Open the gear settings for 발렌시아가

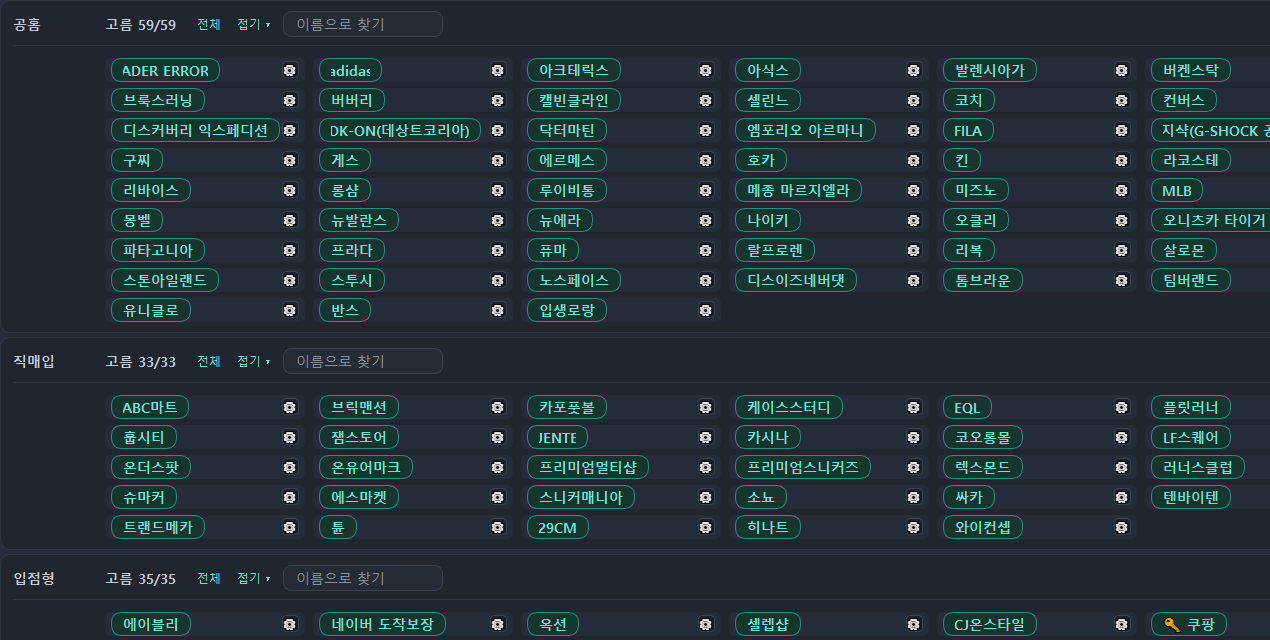pyautogui.click(x=1122, y=70)
